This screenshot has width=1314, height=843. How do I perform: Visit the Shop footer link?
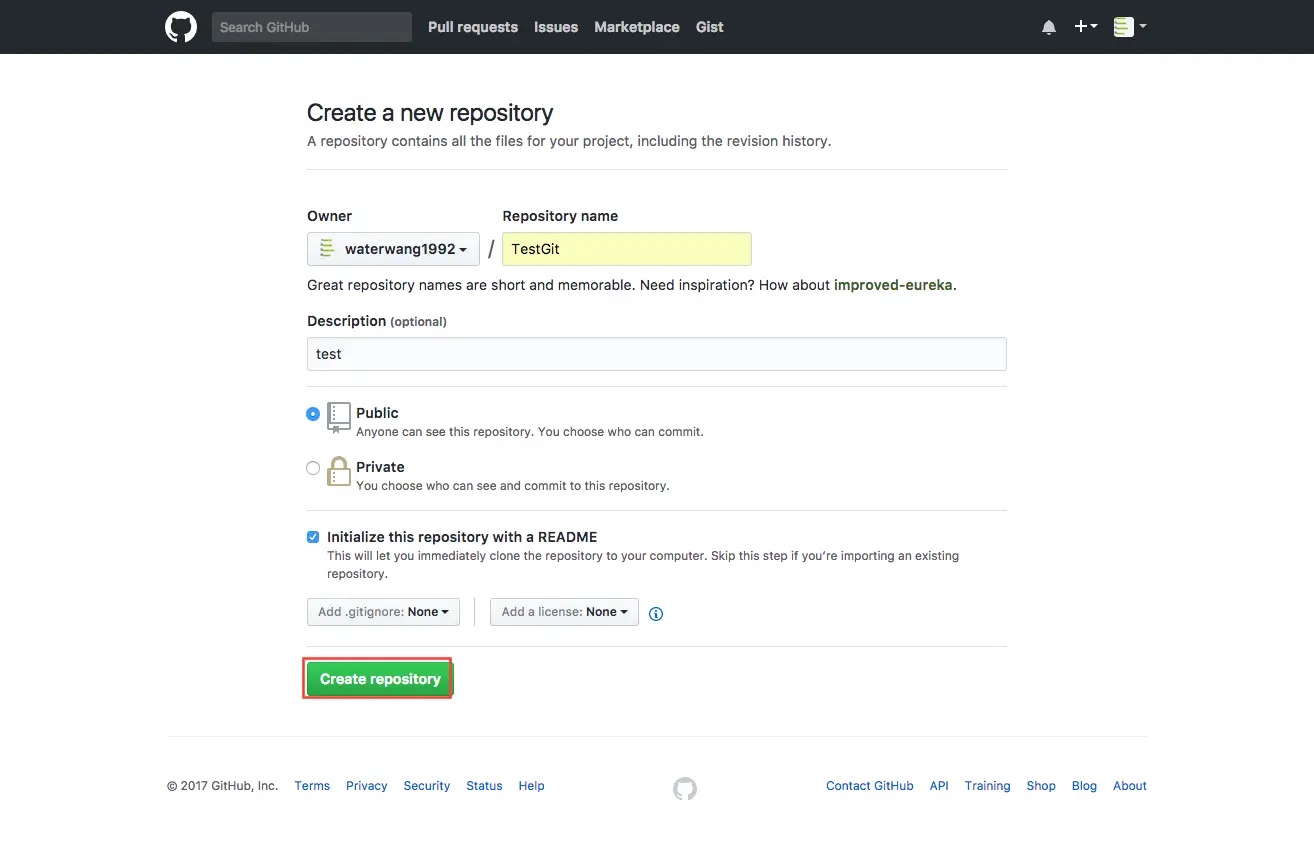click(x=1041, y=786)
